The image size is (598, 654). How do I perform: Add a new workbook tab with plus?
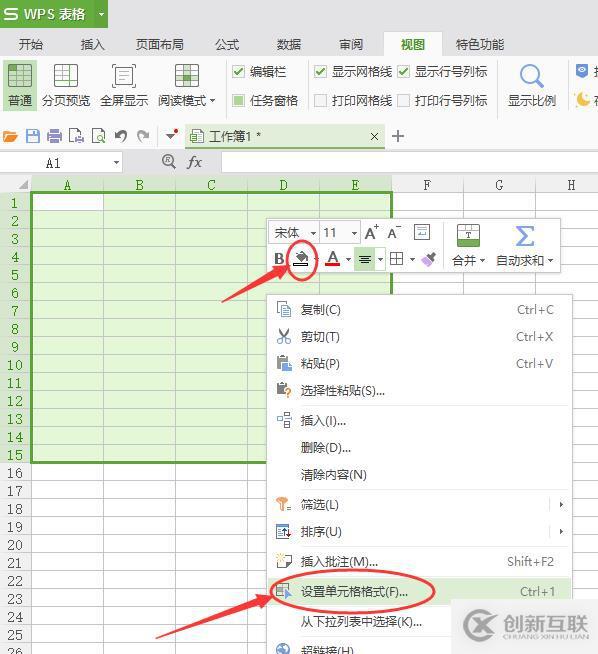pos(398,136)
